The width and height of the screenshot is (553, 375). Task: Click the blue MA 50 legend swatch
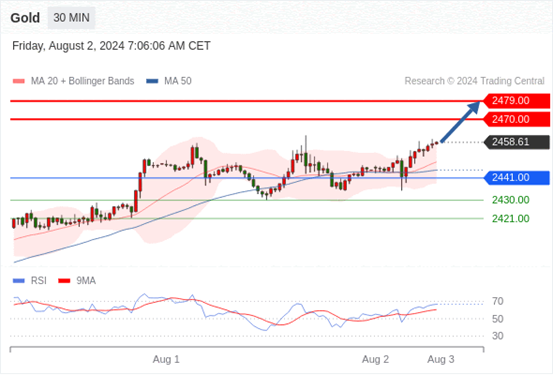tap(152, 81)
